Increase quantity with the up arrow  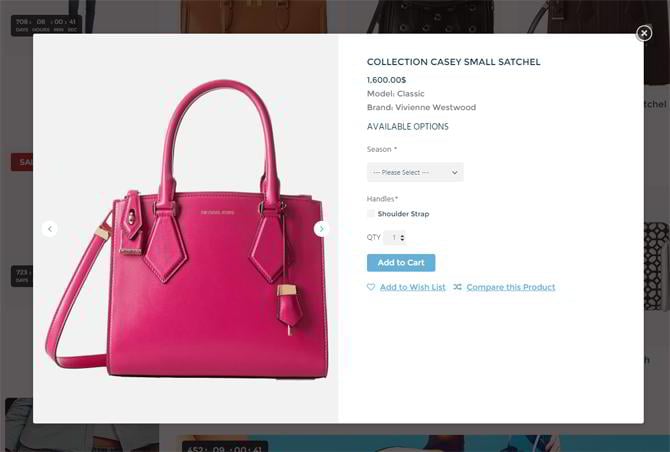pos(402,235)
